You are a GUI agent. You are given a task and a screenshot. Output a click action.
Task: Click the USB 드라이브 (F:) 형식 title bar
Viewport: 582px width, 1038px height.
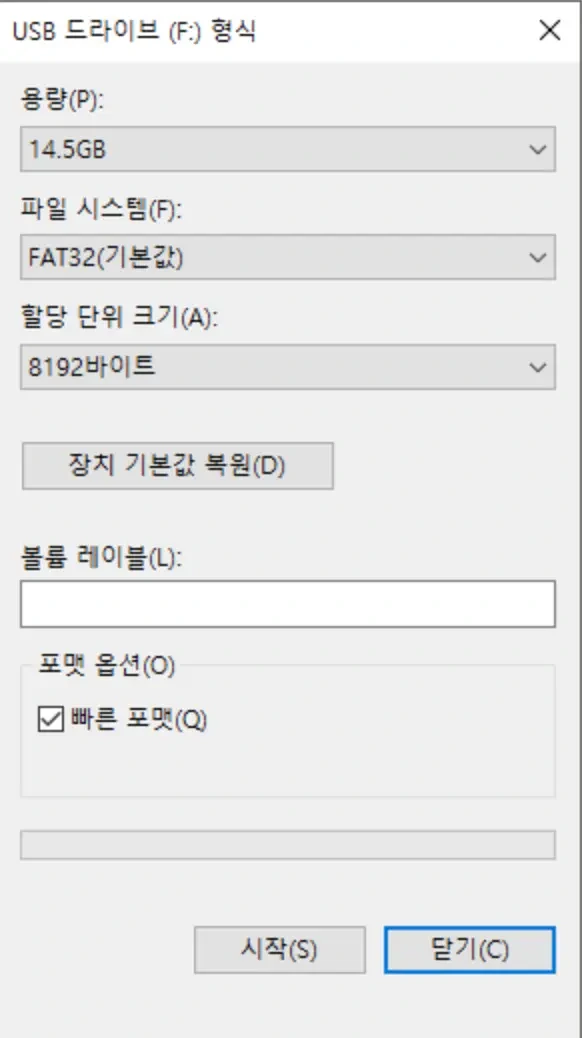[x=250, y=30]
